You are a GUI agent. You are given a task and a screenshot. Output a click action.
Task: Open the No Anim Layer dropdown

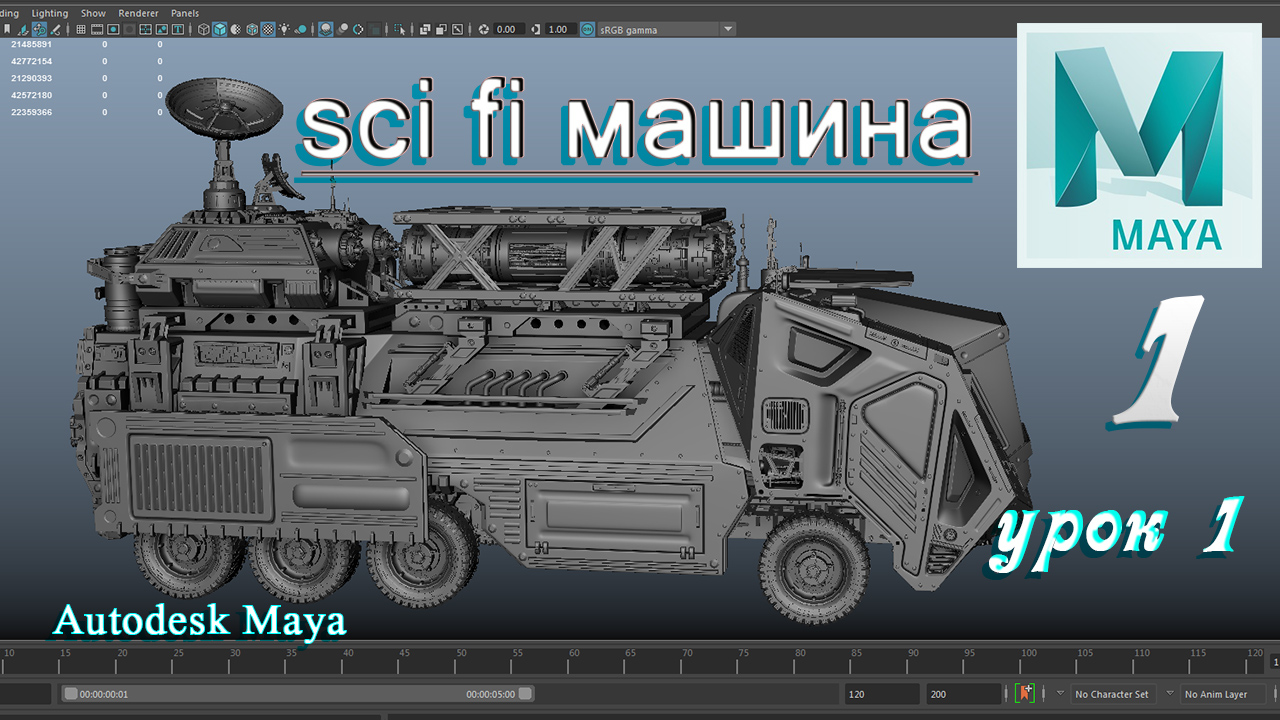point(1222,694)
